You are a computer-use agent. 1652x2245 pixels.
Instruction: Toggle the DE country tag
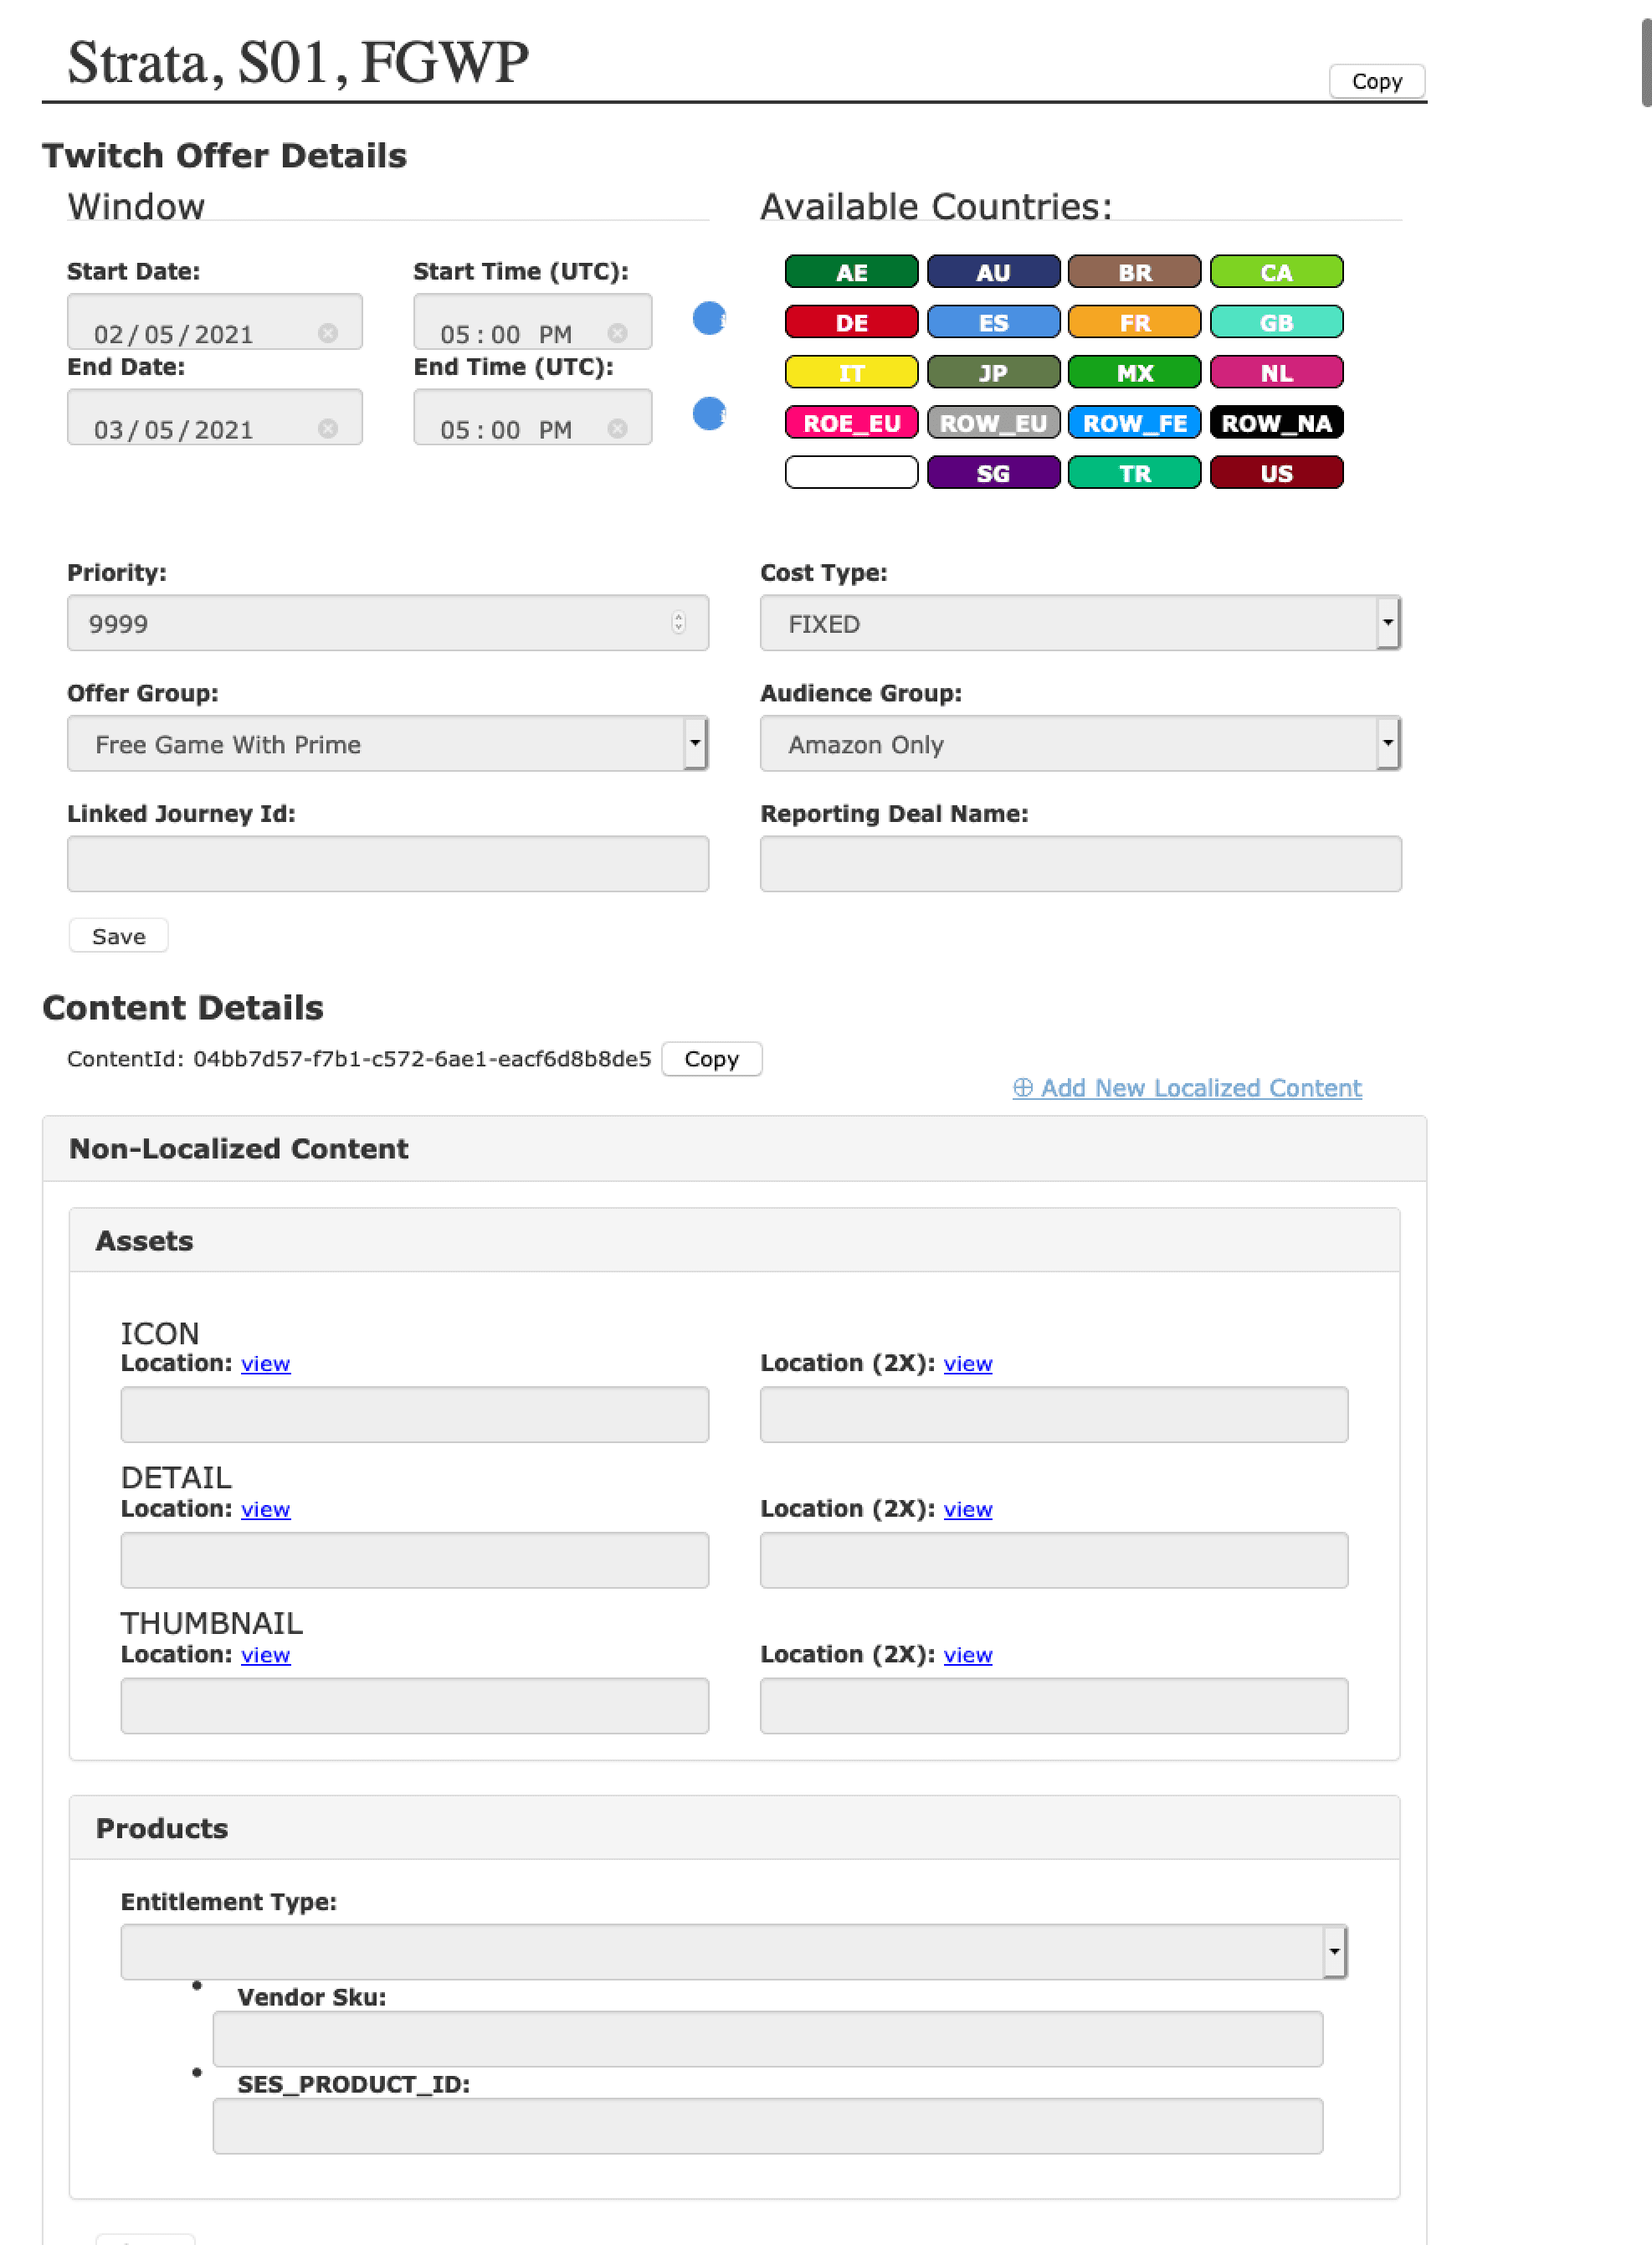pyautogui.click(x=851, y=322)
